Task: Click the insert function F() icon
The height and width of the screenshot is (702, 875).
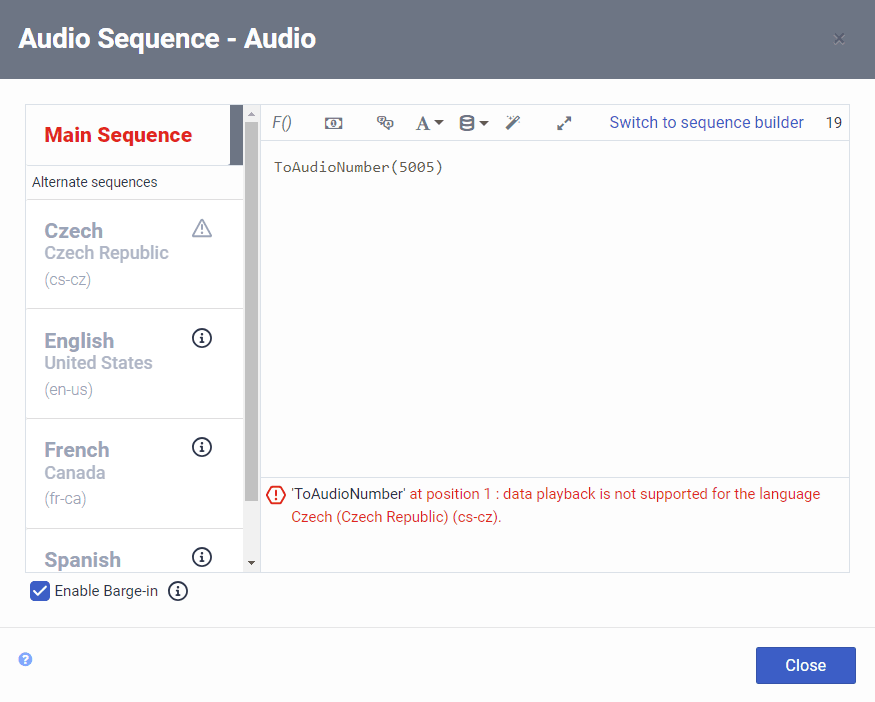Action: point(281,122)
